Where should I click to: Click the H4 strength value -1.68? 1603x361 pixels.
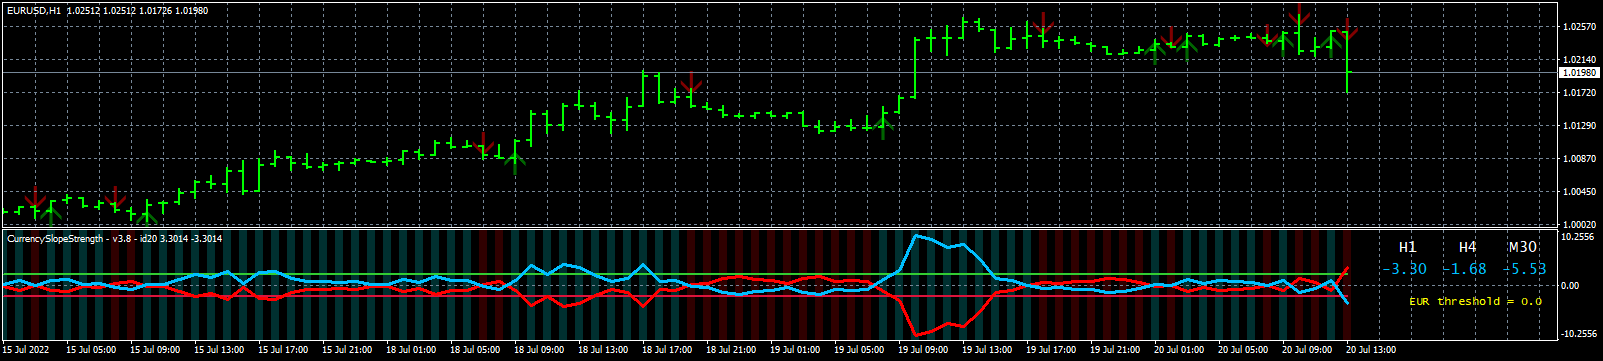(1466, 269)
